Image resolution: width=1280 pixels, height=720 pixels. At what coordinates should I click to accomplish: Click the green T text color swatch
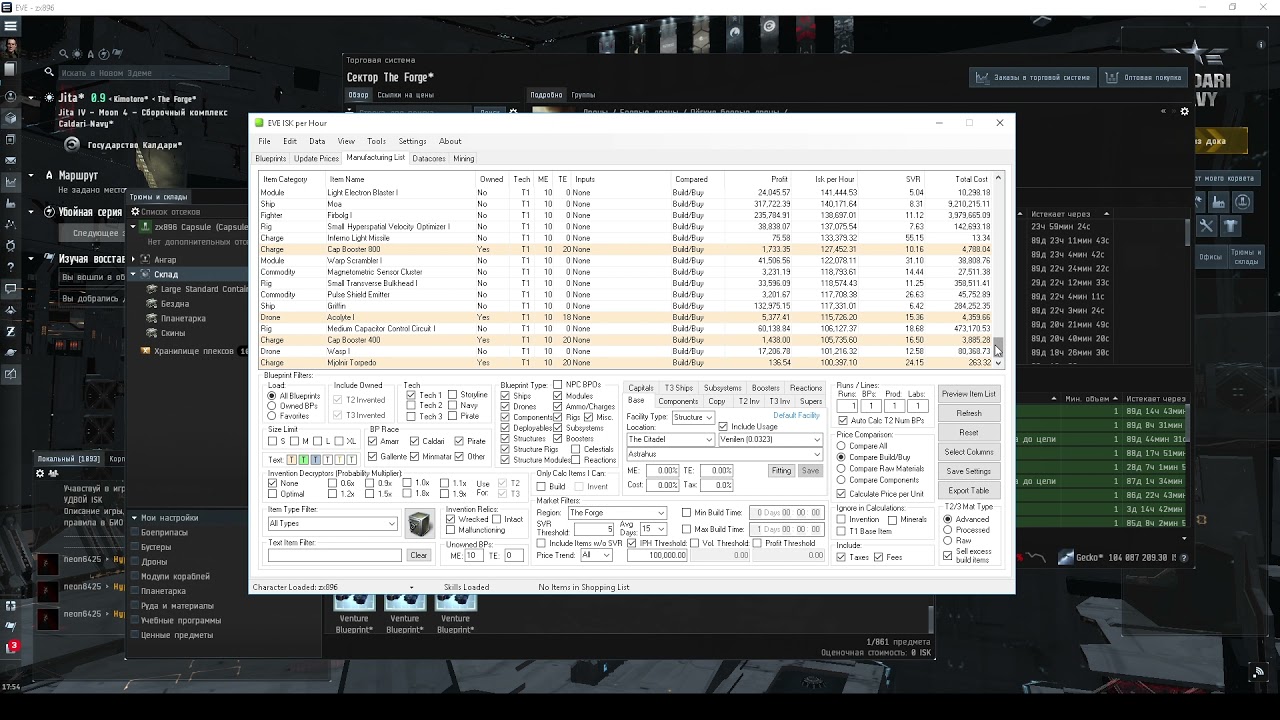point(303,460)
